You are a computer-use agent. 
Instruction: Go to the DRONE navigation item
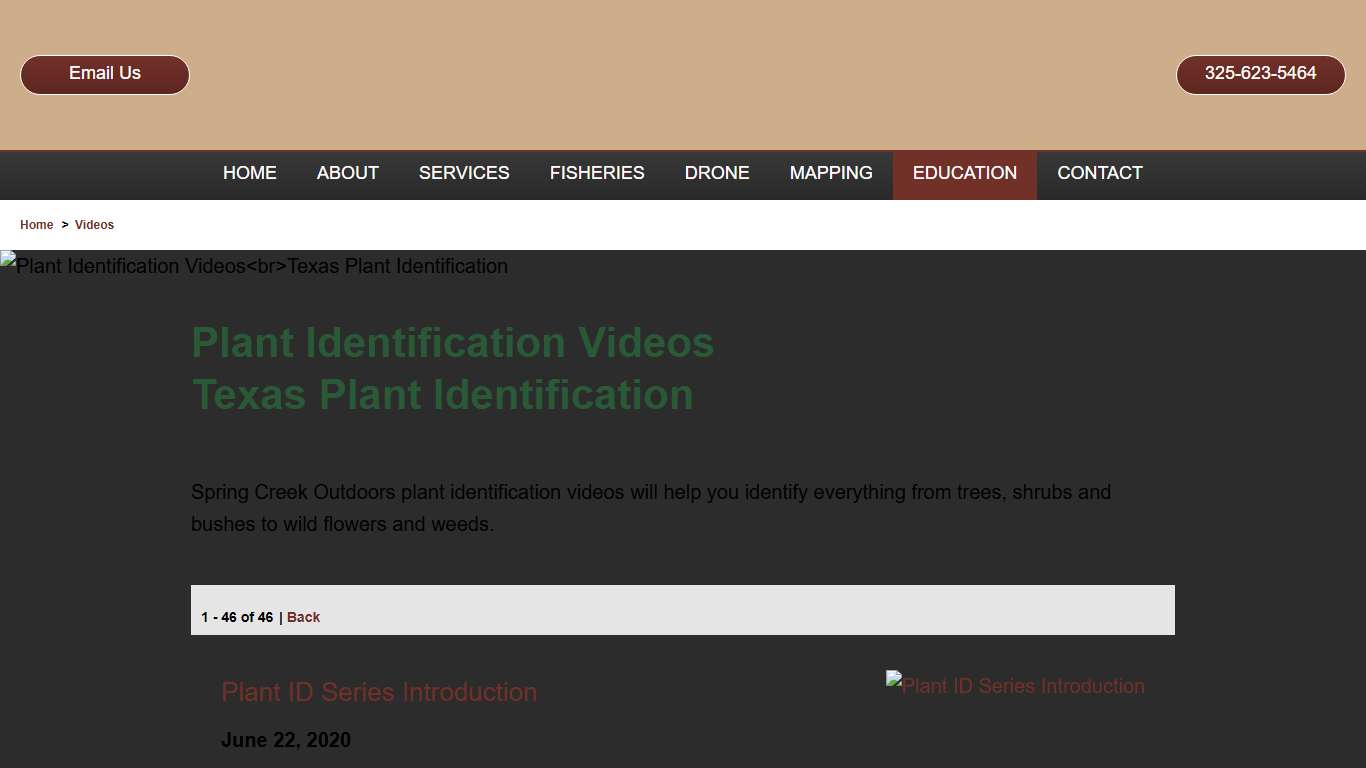(716, 173)
